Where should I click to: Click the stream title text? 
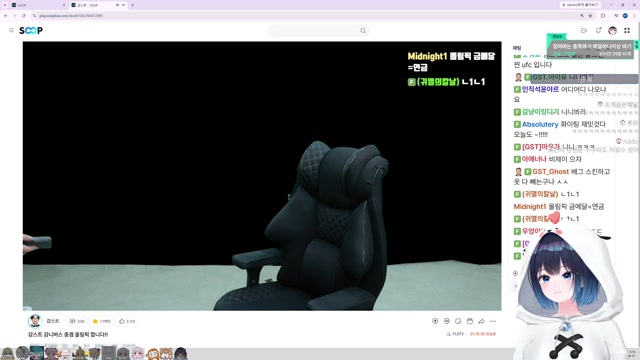tap(68, 334)
